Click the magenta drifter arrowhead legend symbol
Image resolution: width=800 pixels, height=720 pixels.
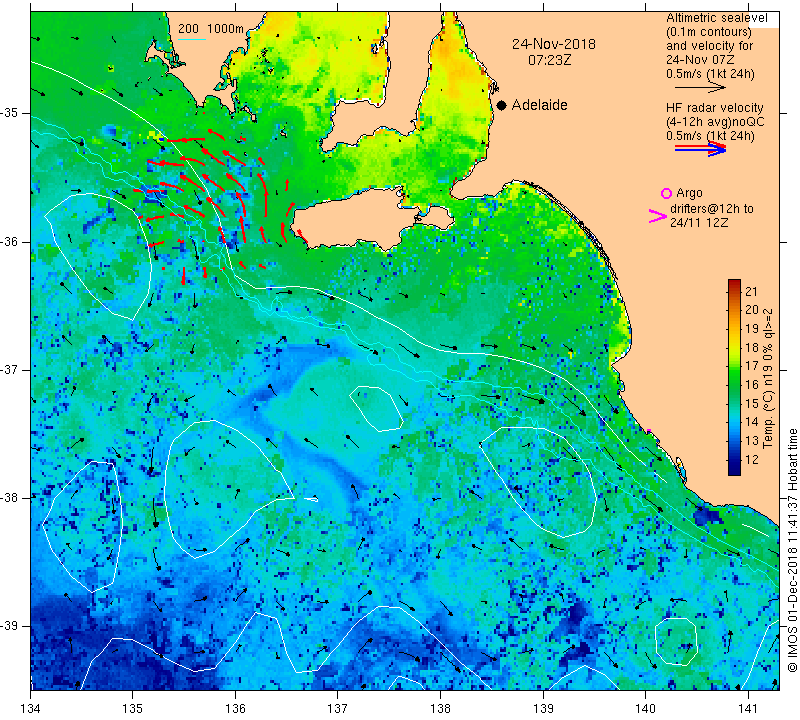(x=658, y=216)
